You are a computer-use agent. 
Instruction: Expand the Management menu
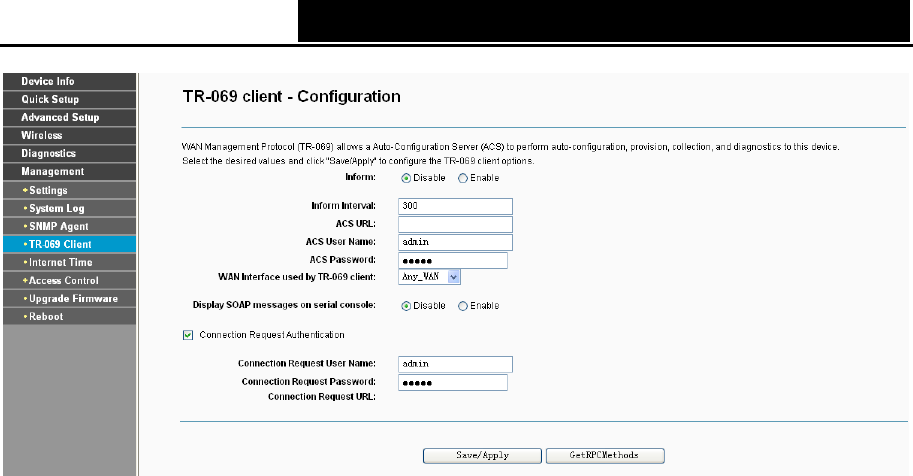[x=69, y=172]
